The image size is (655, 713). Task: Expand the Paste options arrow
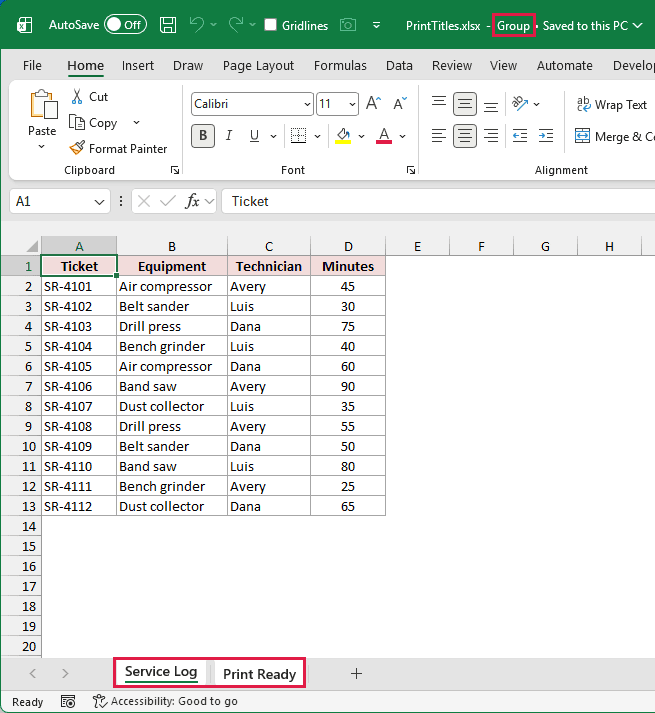41,146
